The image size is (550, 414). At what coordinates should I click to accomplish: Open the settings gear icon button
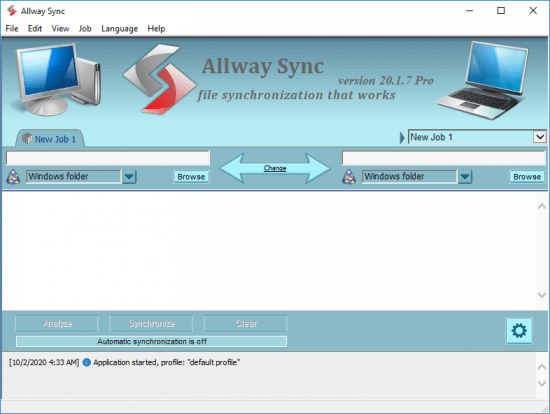[x=519, y=330]
